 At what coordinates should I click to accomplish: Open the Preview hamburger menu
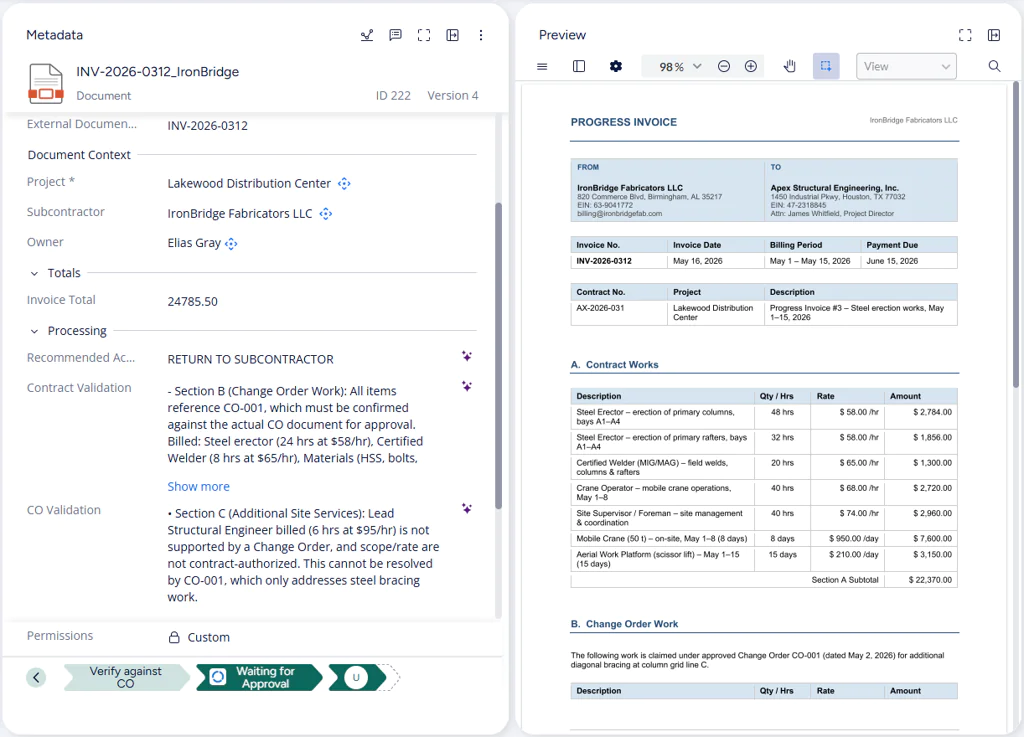(x=542, y=67)
